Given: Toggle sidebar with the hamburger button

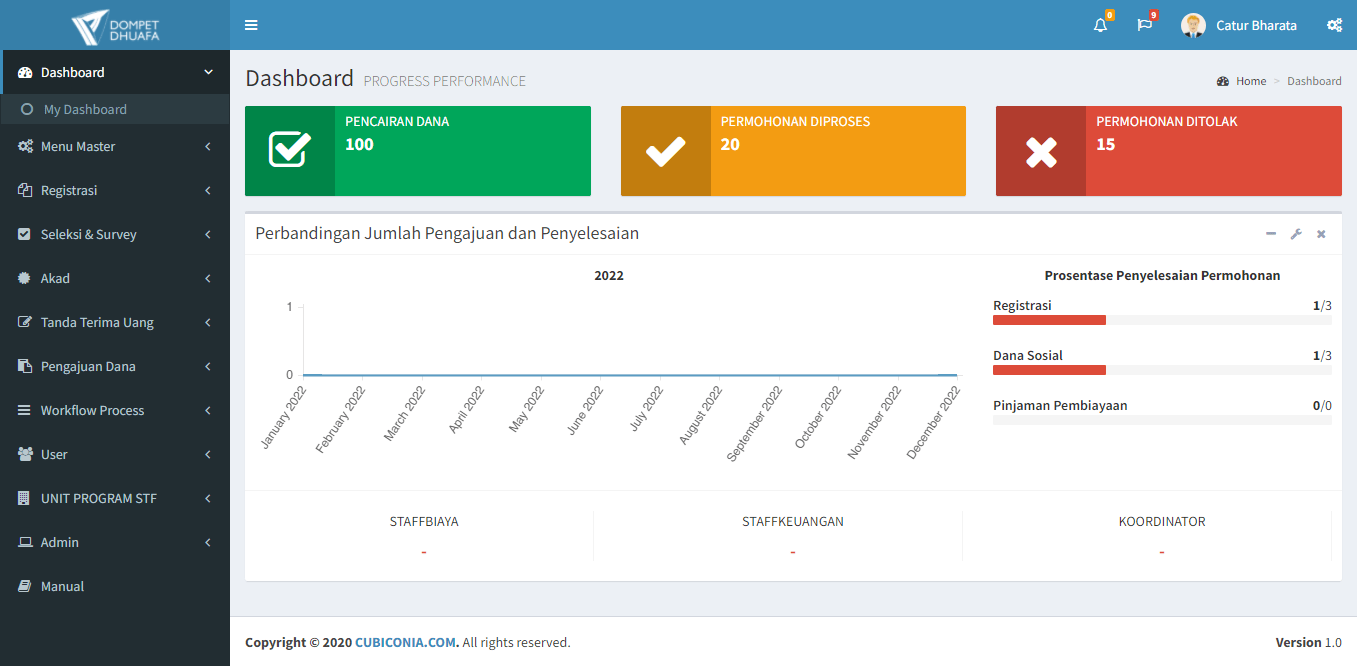Looking at the screenshot, I should coord(251,25).
